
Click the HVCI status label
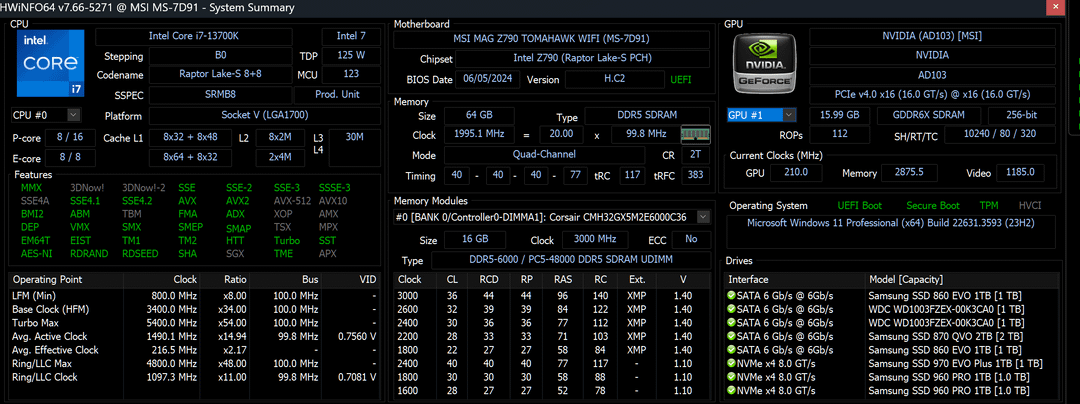pos(1028,206)
